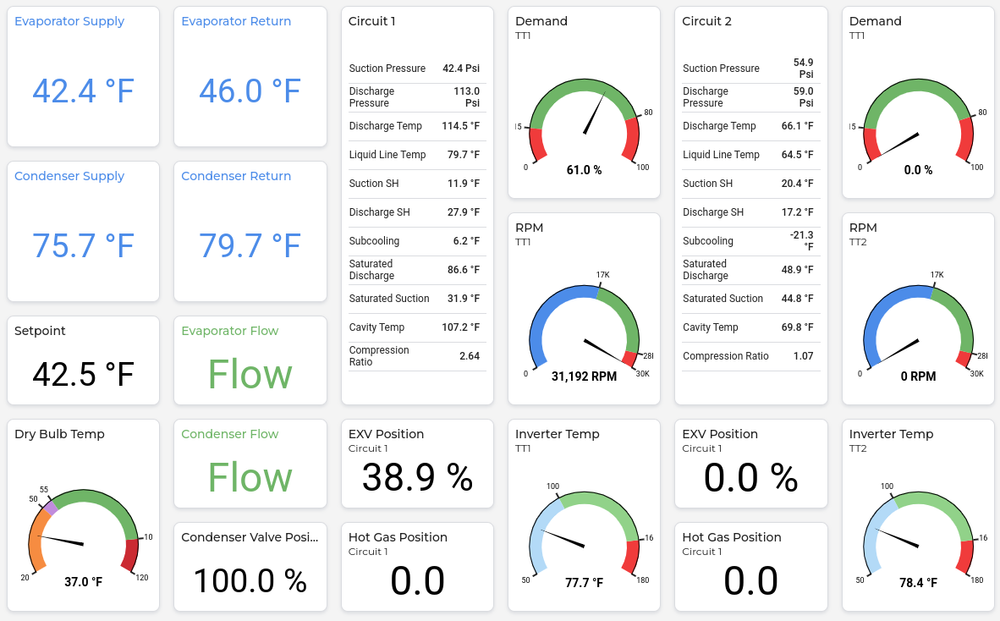Viewport: 1000px width, 621px height.
Task: Click the Condenser Supply 75.7 °F reading
Action: point(84,245)
